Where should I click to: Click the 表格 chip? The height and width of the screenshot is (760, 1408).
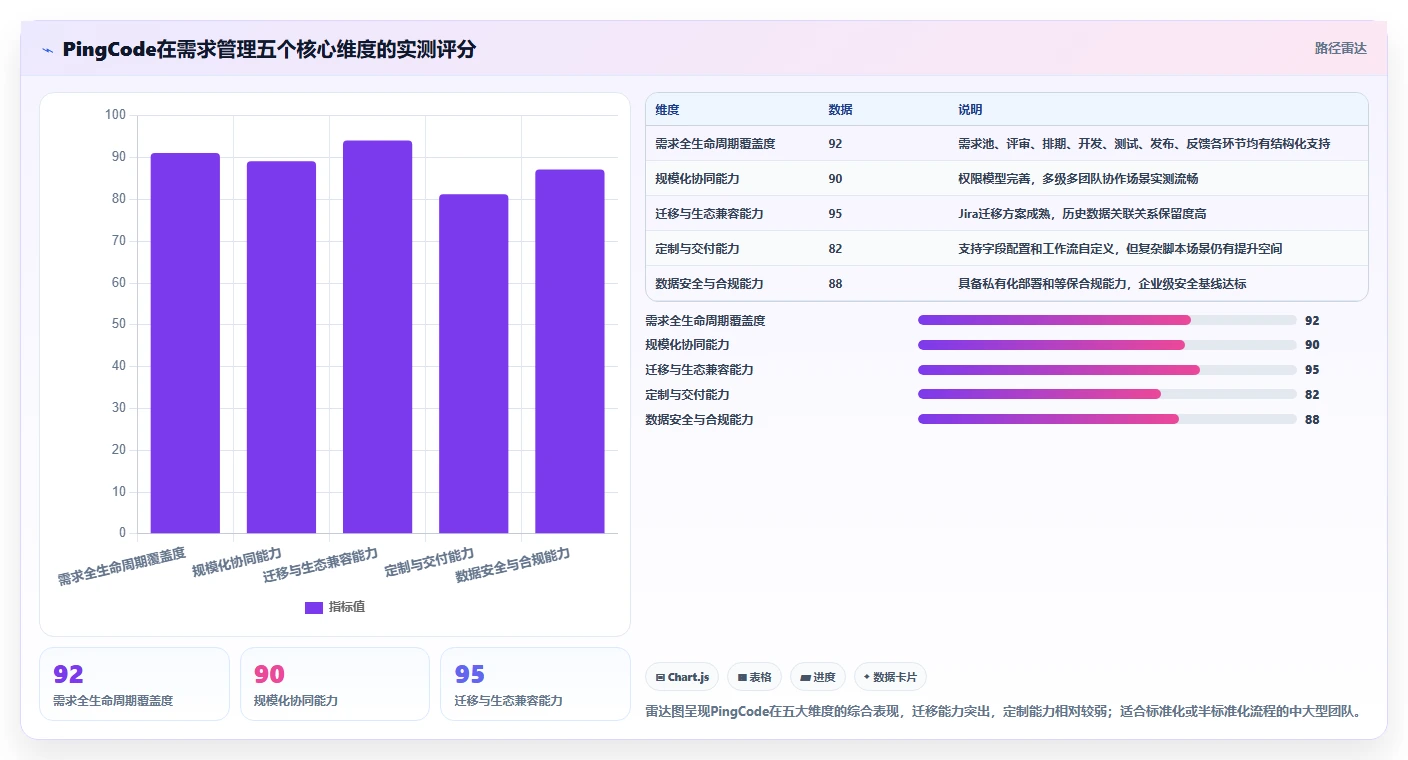coord(755,677)
